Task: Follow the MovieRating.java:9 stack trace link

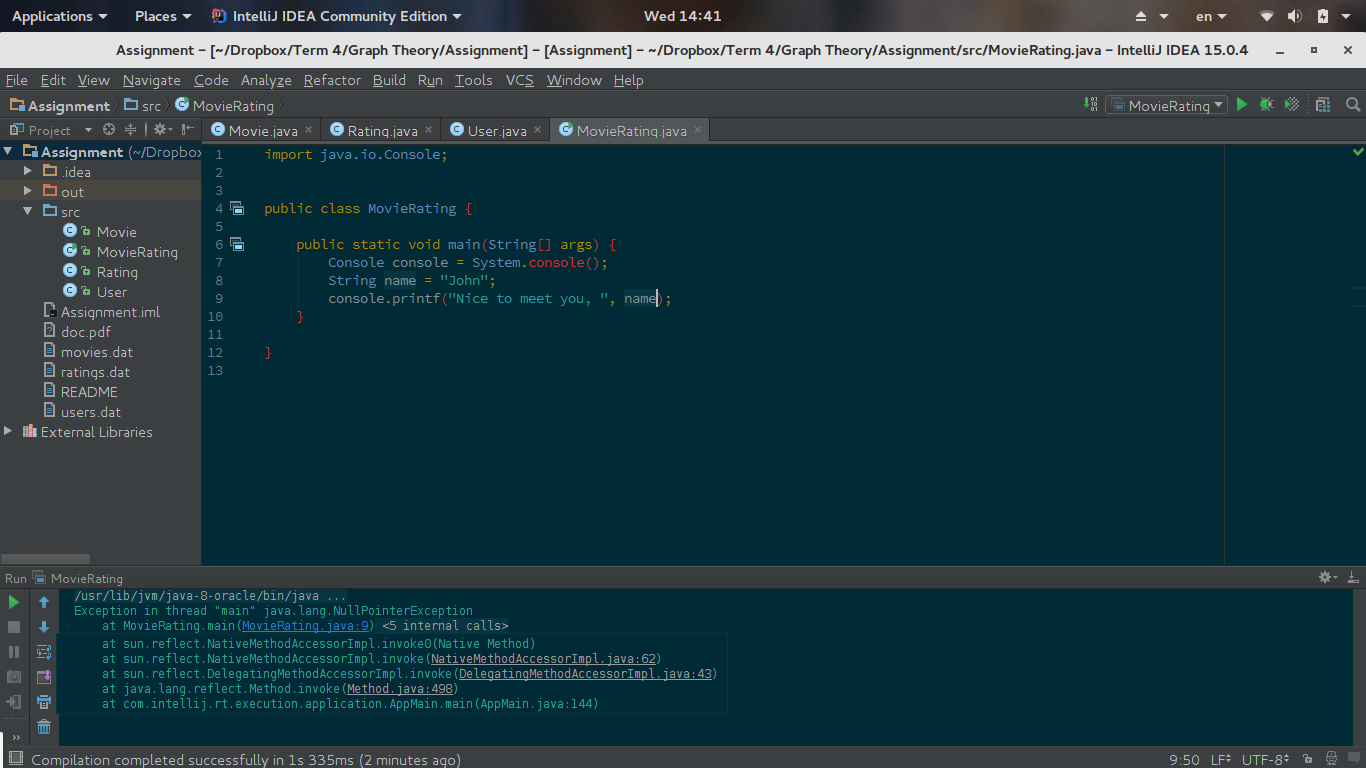Action: click(x=306, y=626)
